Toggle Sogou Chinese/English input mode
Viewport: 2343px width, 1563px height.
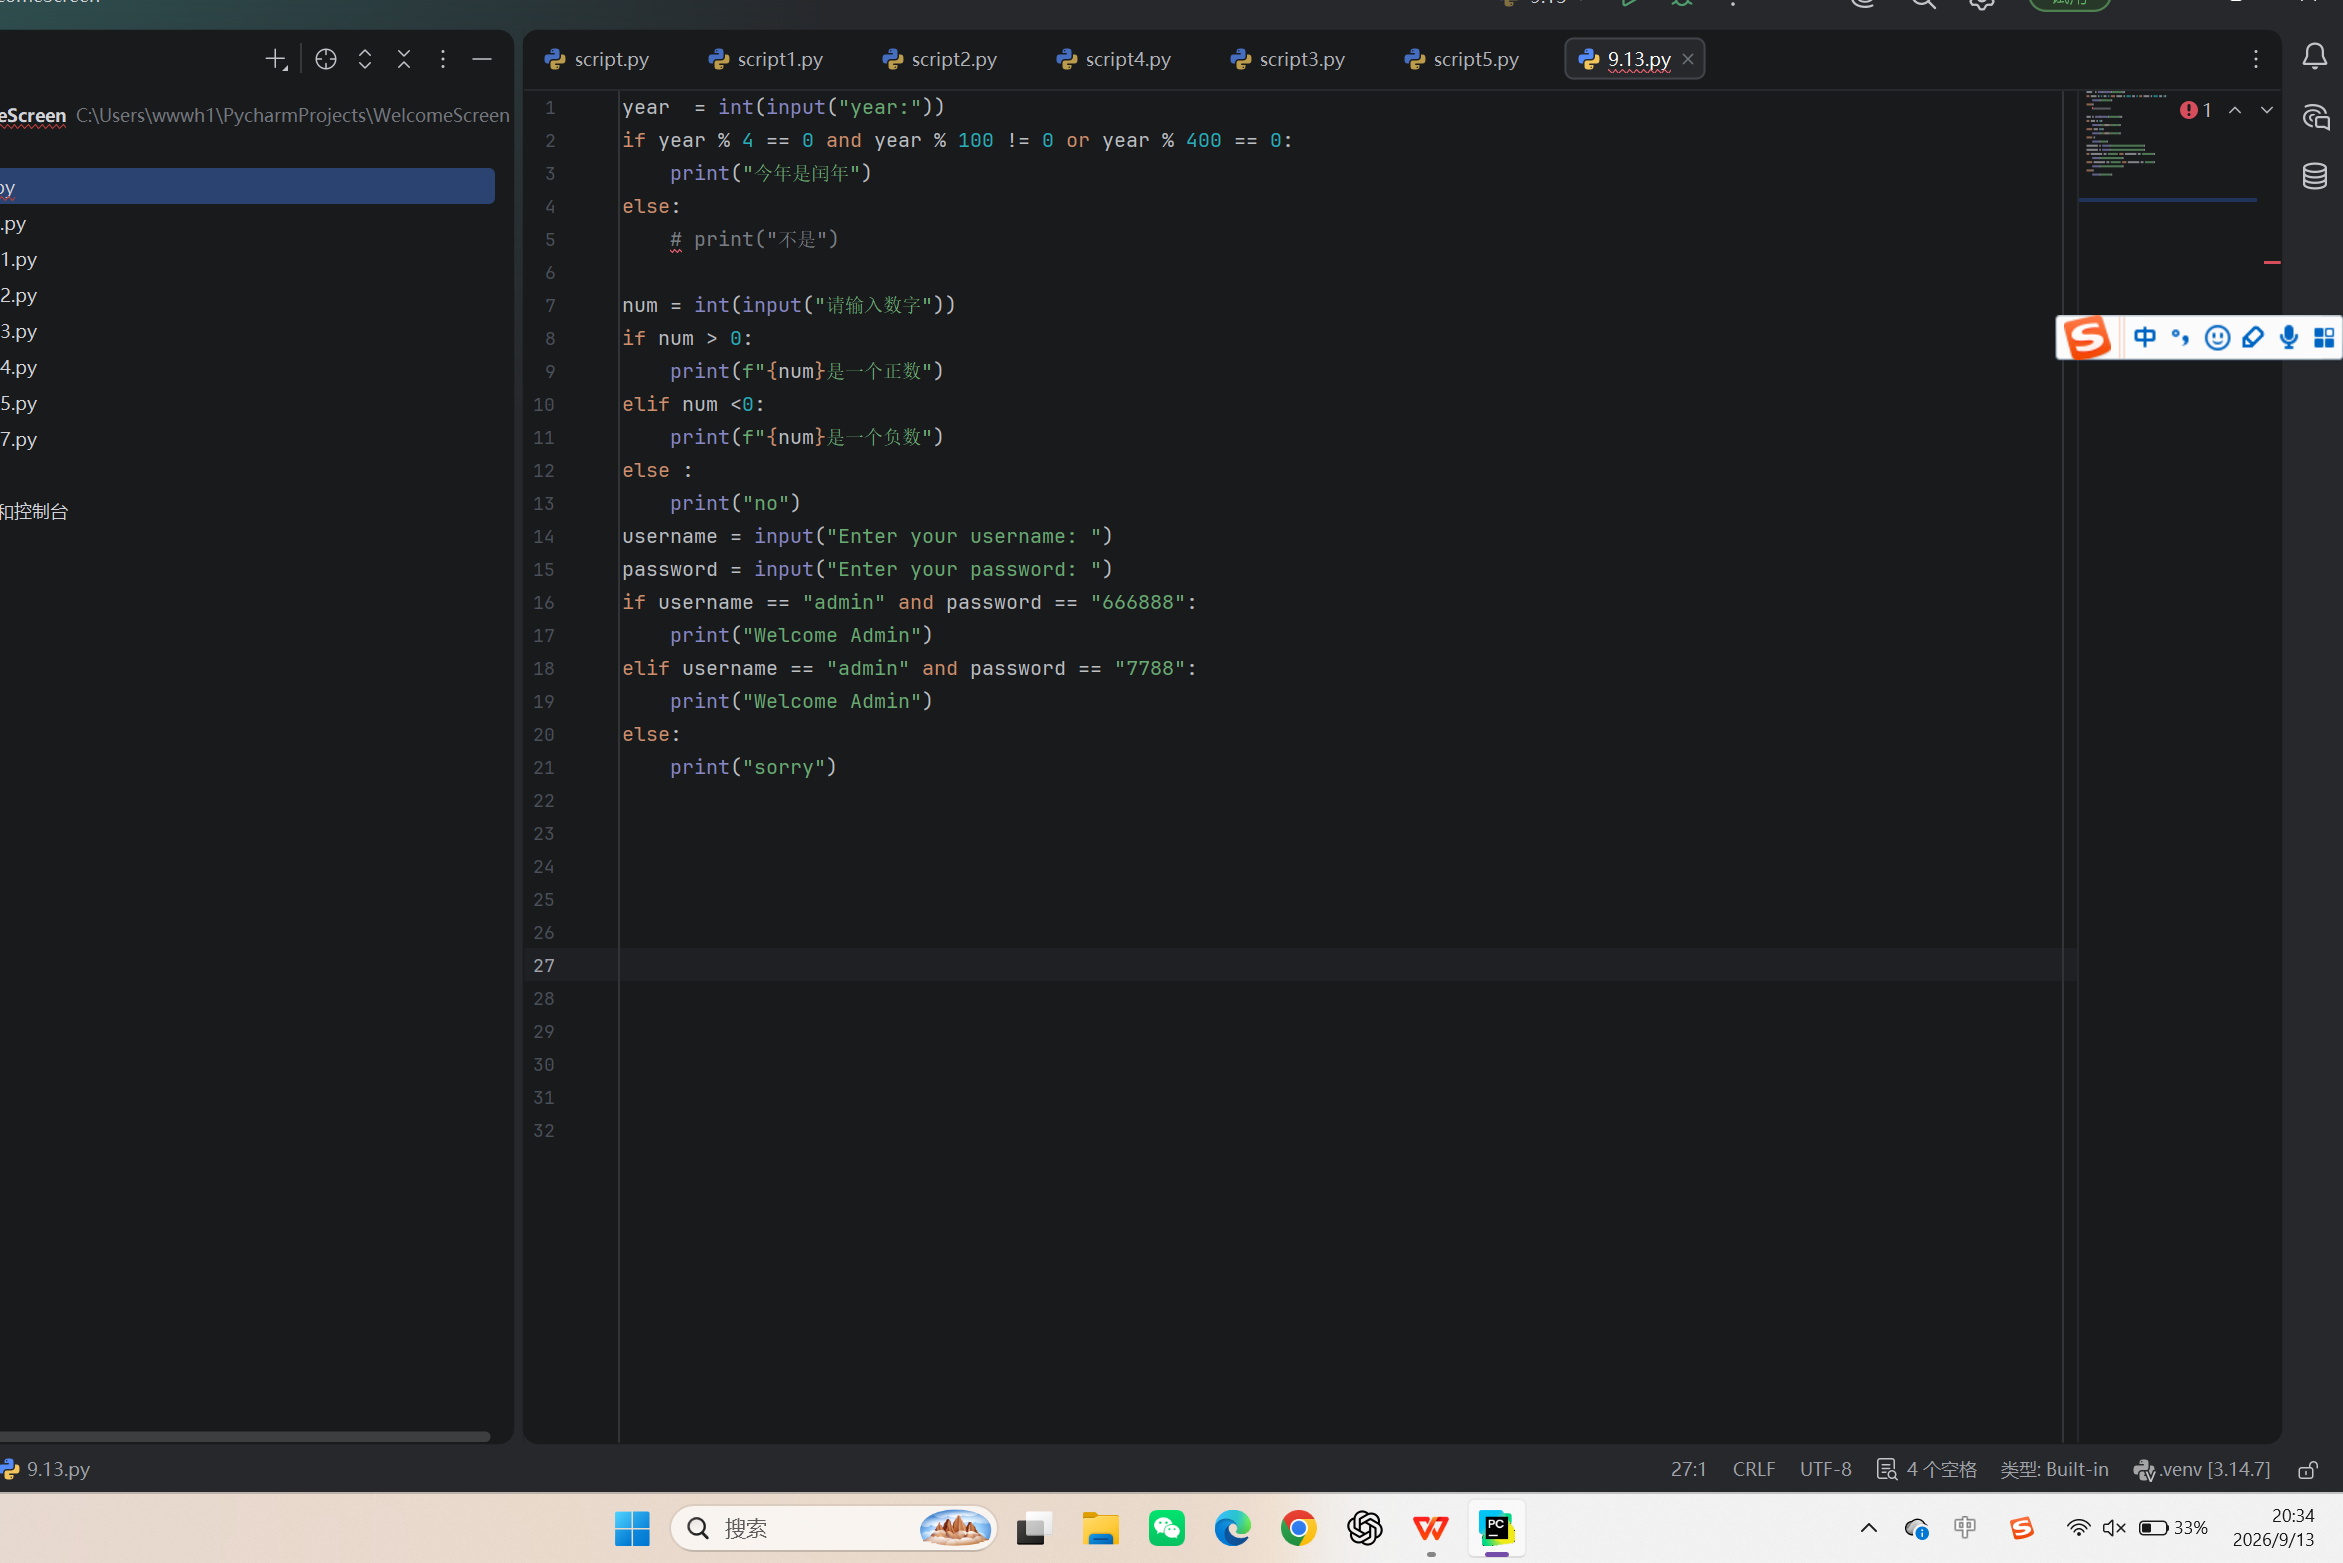(x=2145, y=338)
